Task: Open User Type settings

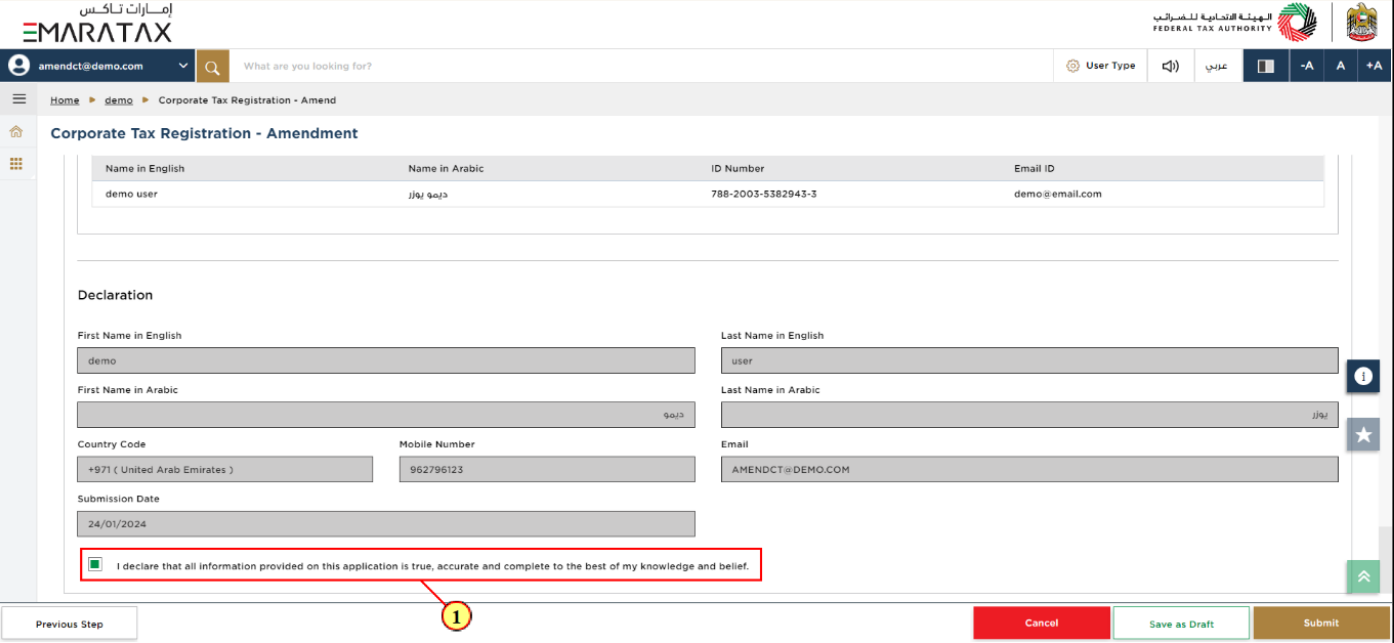Action: 1100,66
